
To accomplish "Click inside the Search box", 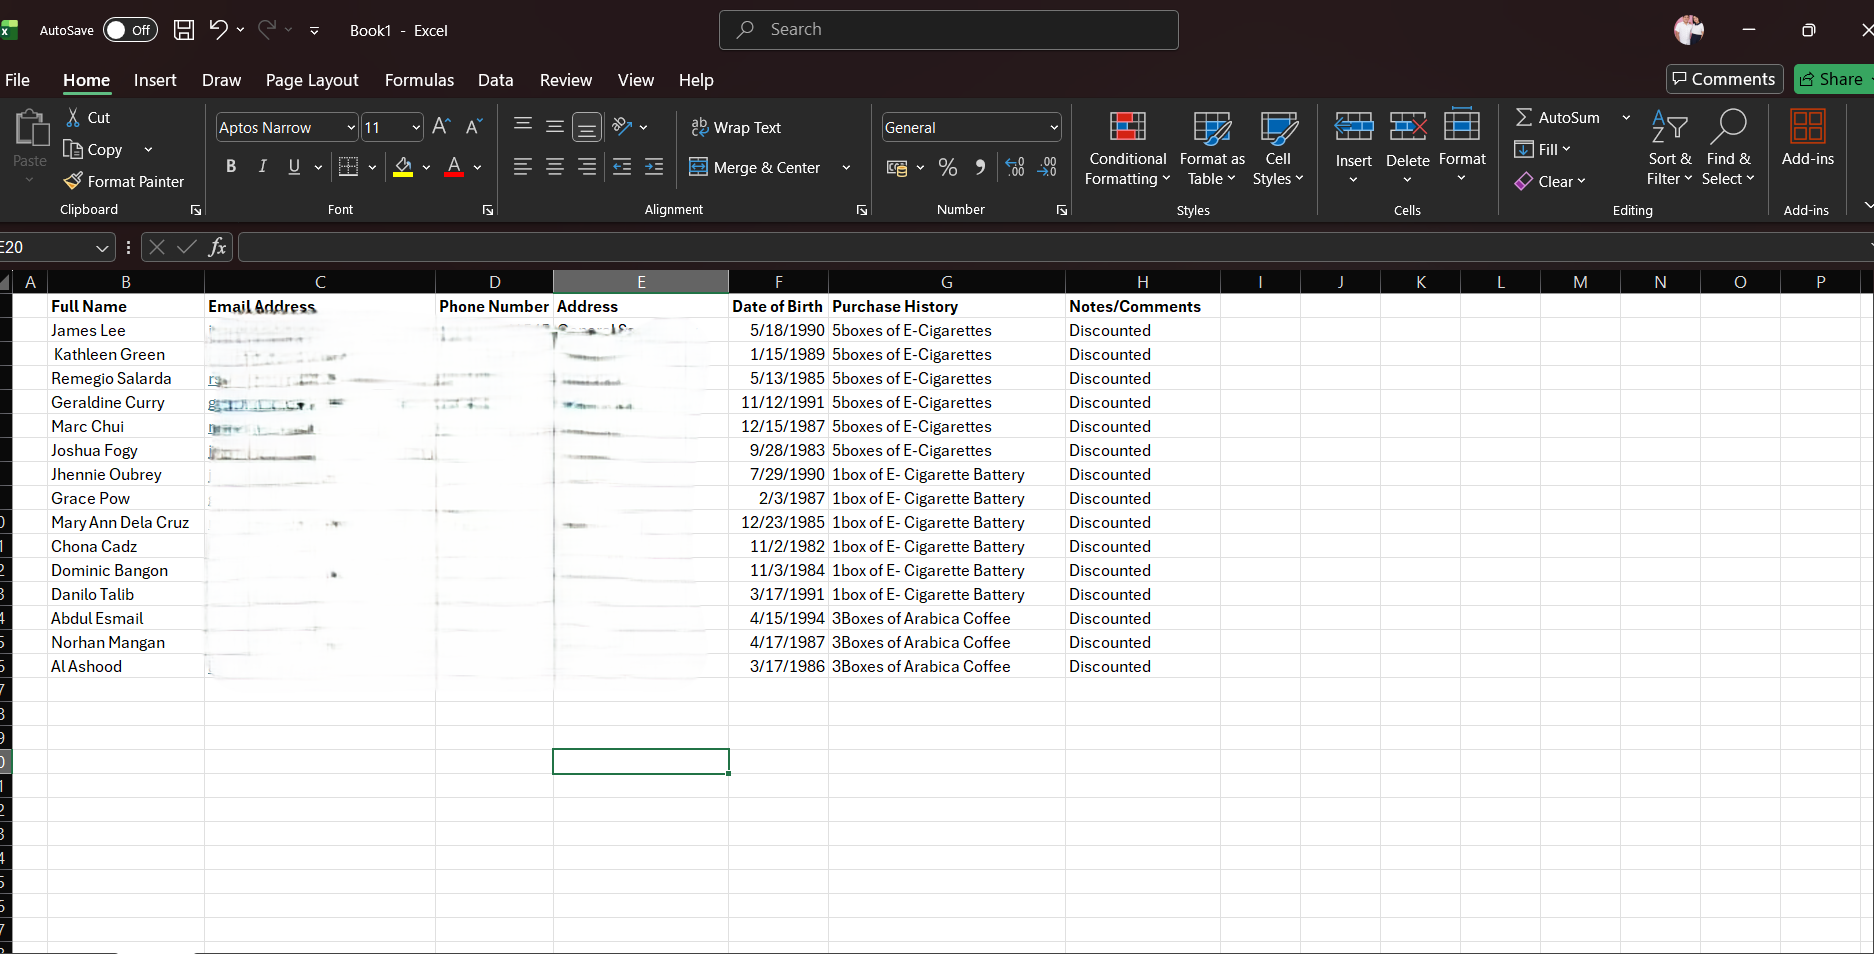I will pyautogui.click(x=948, y=30).
